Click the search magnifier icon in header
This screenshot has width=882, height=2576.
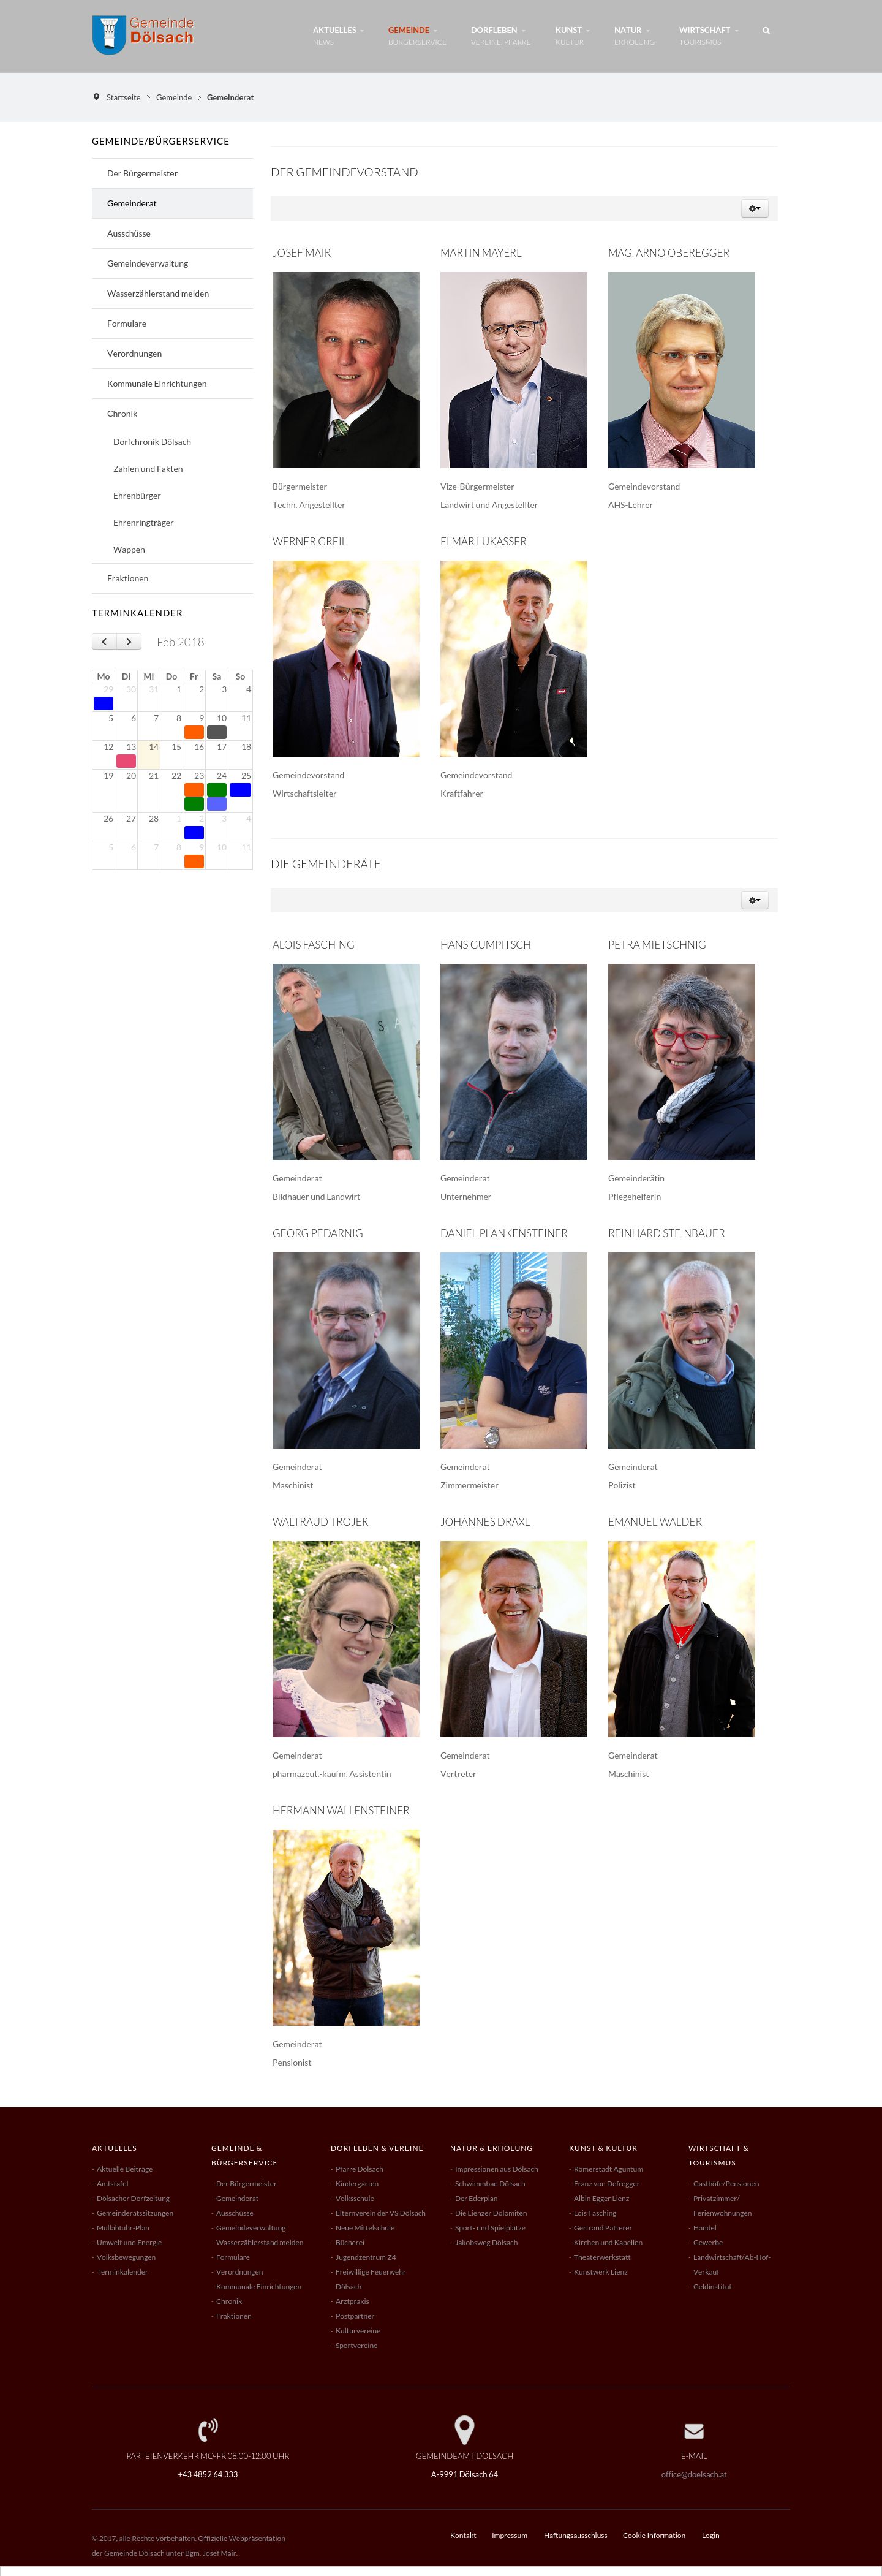point(766,31)
